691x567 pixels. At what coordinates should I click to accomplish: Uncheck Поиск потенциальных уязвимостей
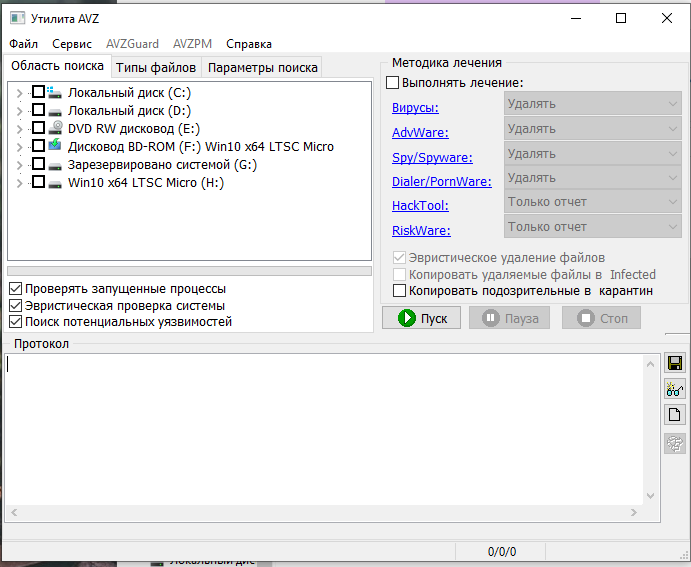(15, 322)
